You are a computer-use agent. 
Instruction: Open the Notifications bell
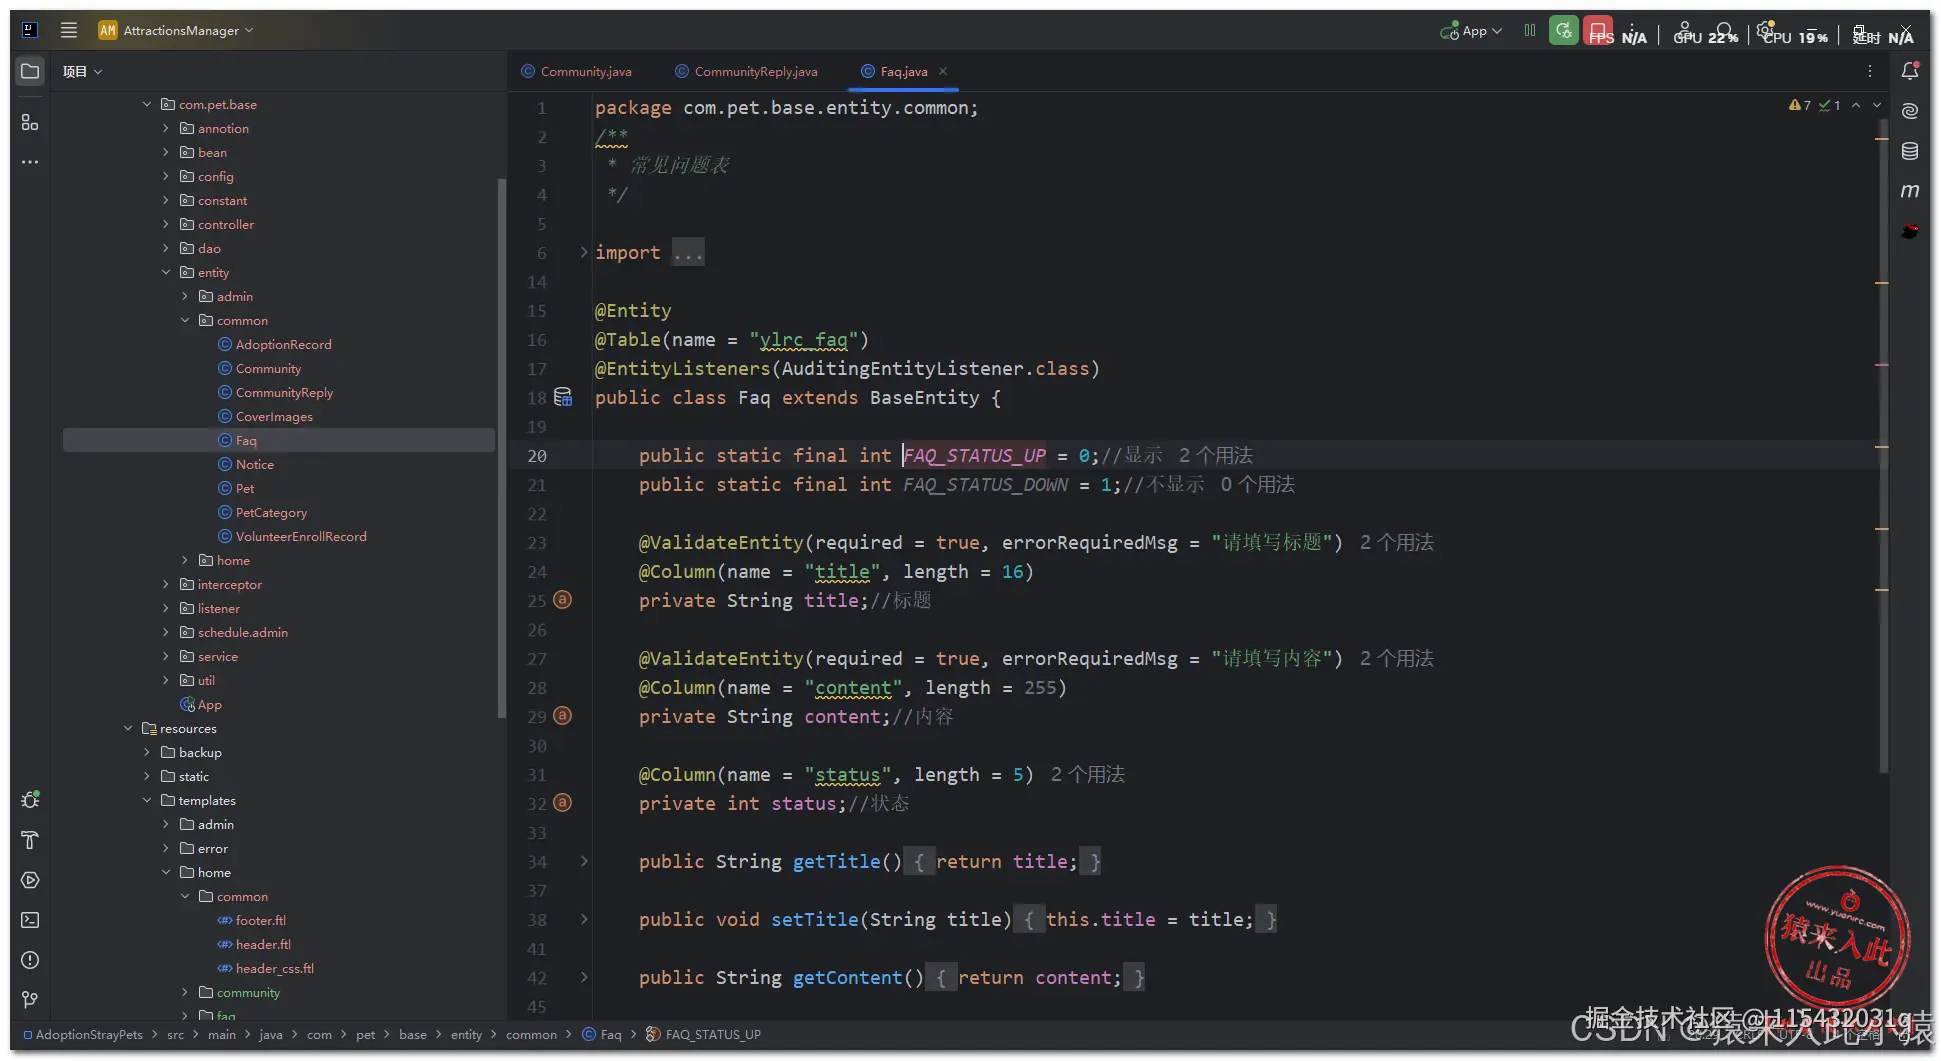[1910, 71]
